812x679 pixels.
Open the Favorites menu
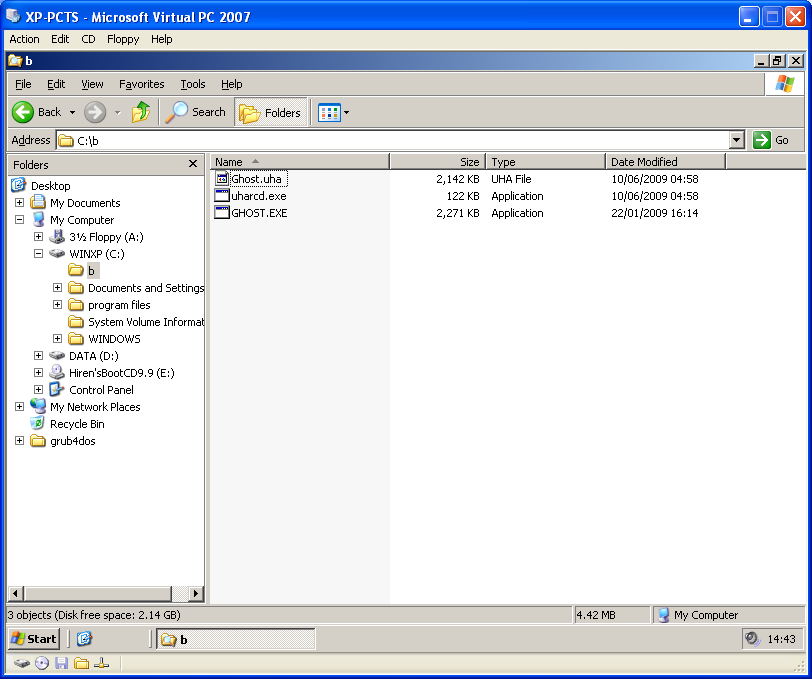click(x=141, y=84)
